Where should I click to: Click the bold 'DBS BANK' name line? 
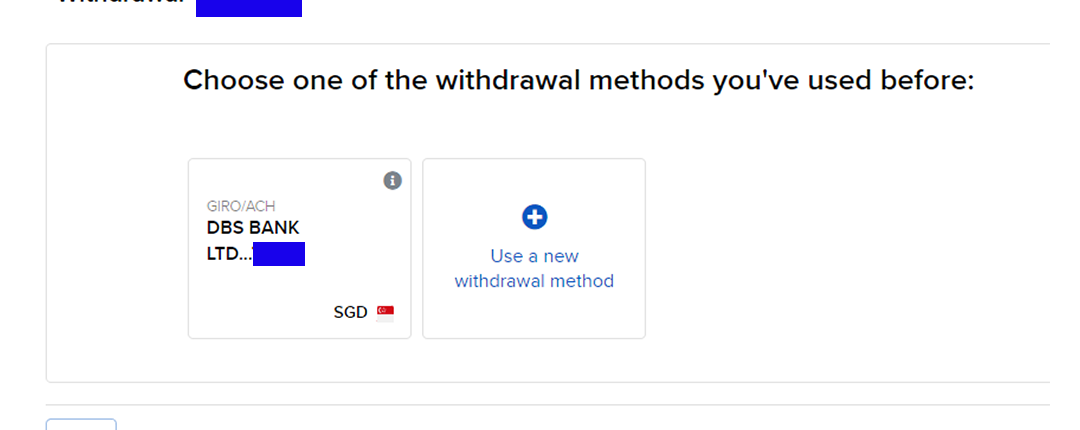pyautogui.click(x=253, y=228)
